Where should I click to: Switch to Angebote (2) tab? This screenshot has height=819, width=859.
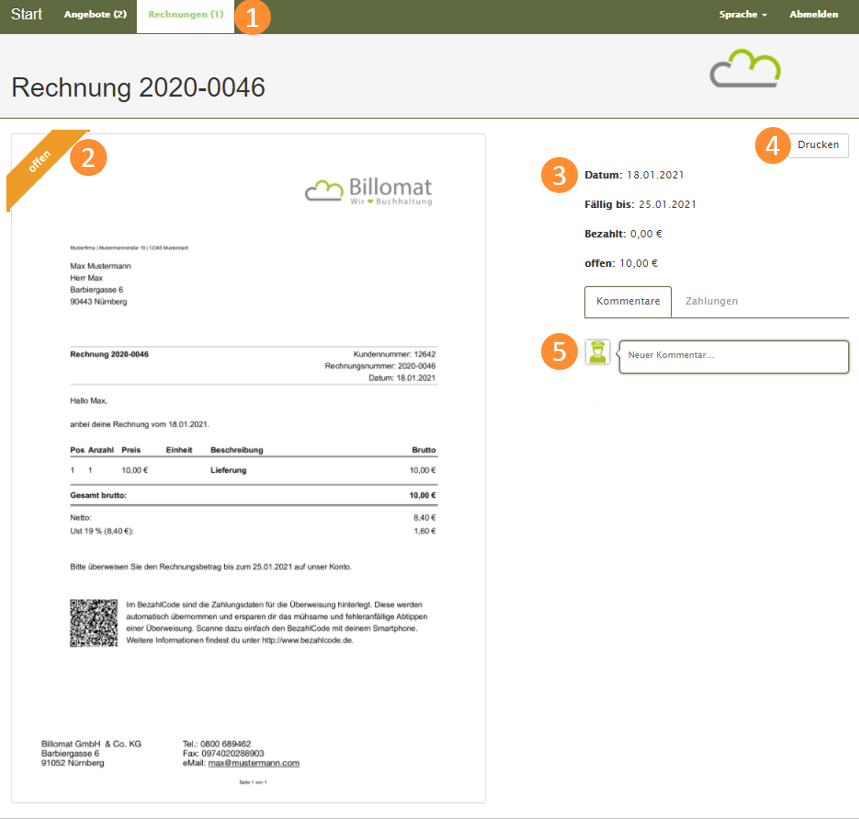point(95,14)
